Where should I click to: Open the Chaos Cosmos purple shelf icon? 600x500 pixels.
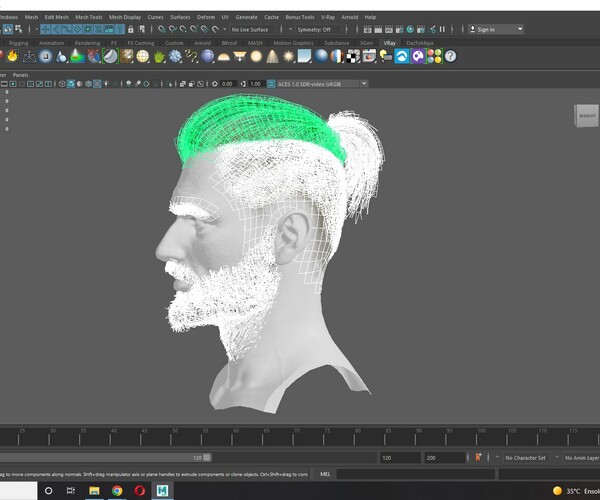[x=418, y=57]
